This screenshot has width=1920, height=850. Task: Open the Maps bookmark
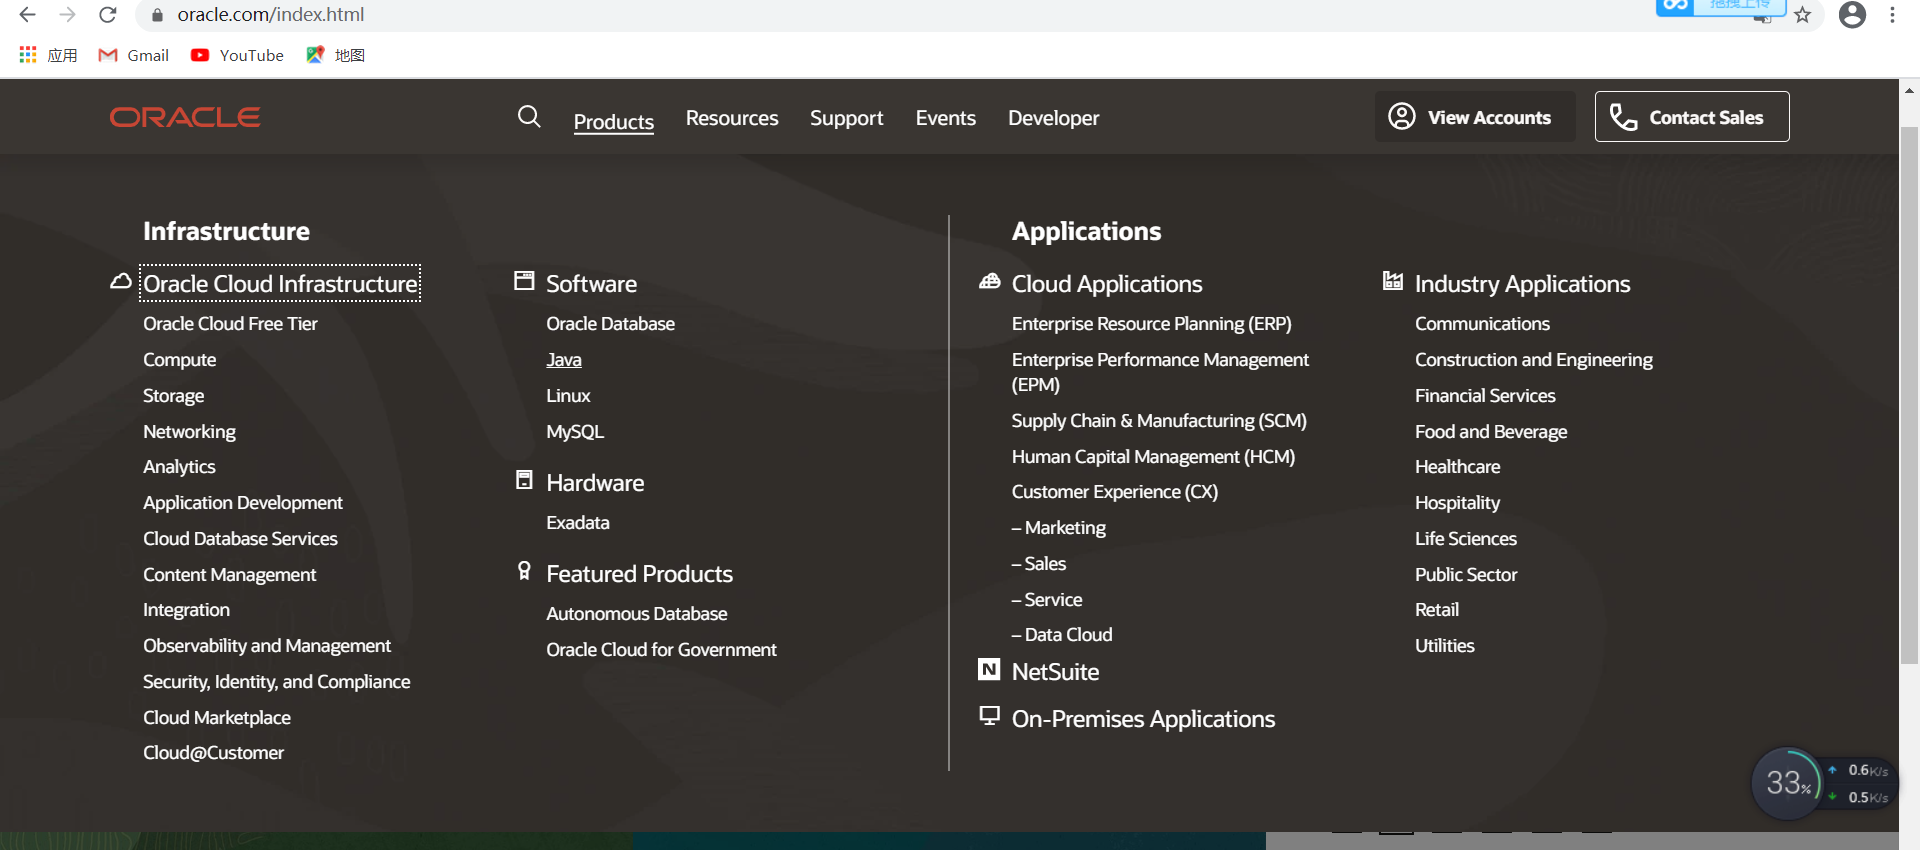[336, 55]
